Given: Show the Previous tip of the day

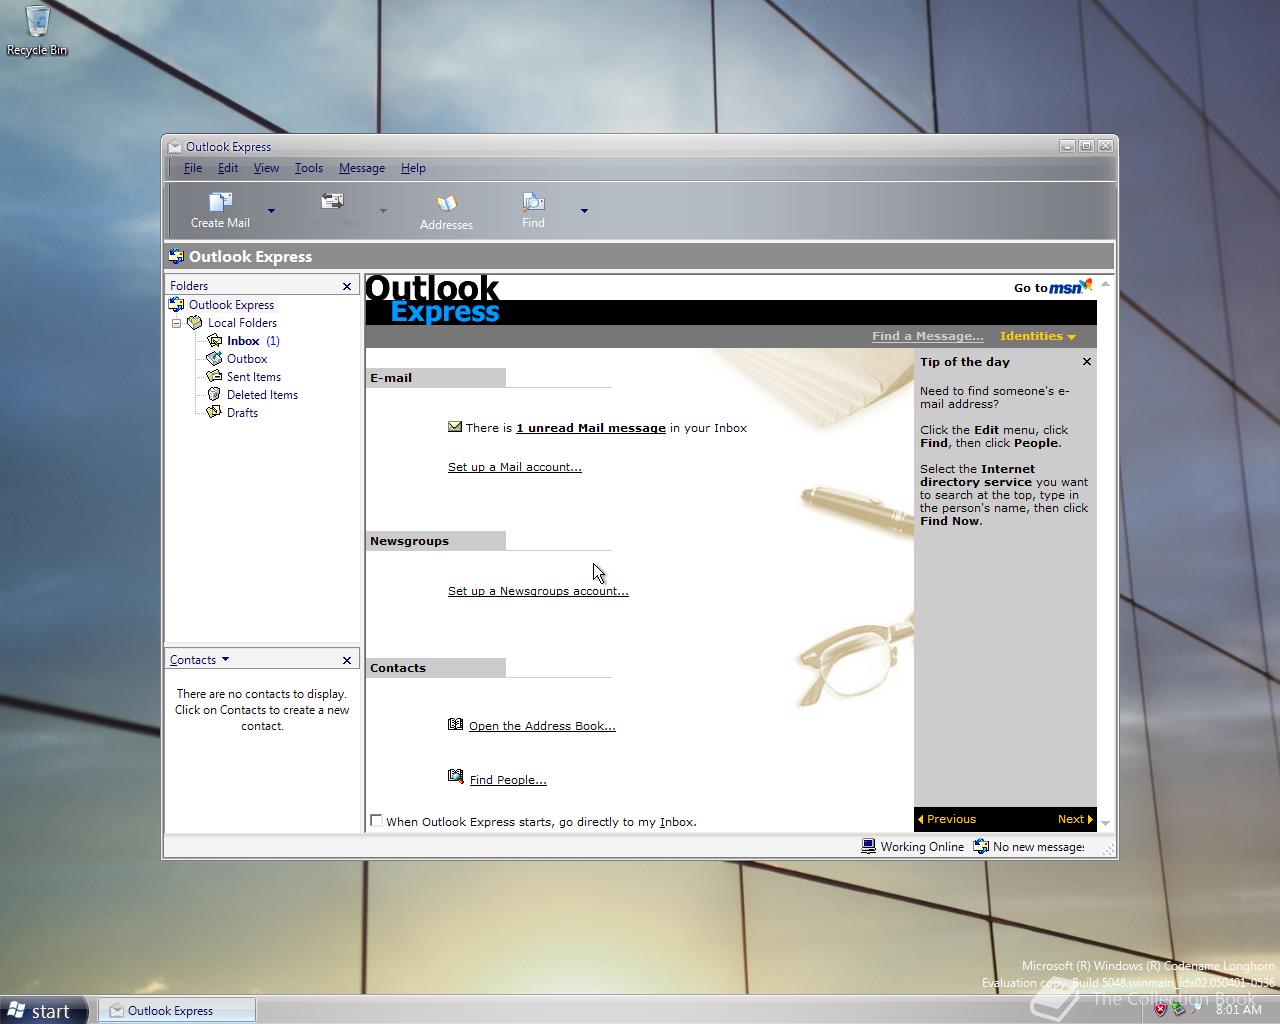Looking at the screenshot, I should coord(947,819).
